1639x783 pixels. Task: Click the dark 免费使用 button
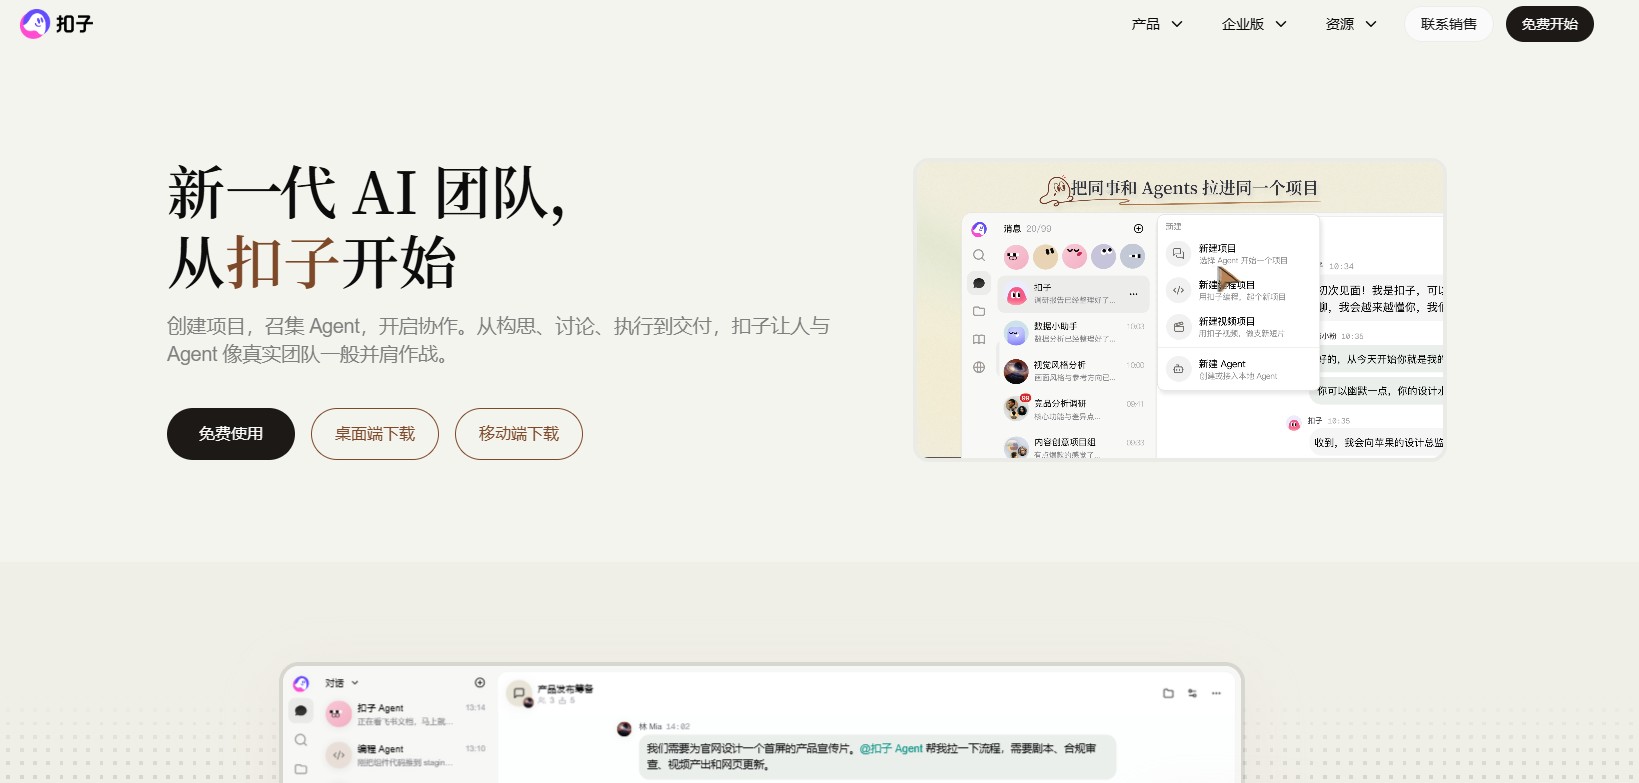[231, 434]
